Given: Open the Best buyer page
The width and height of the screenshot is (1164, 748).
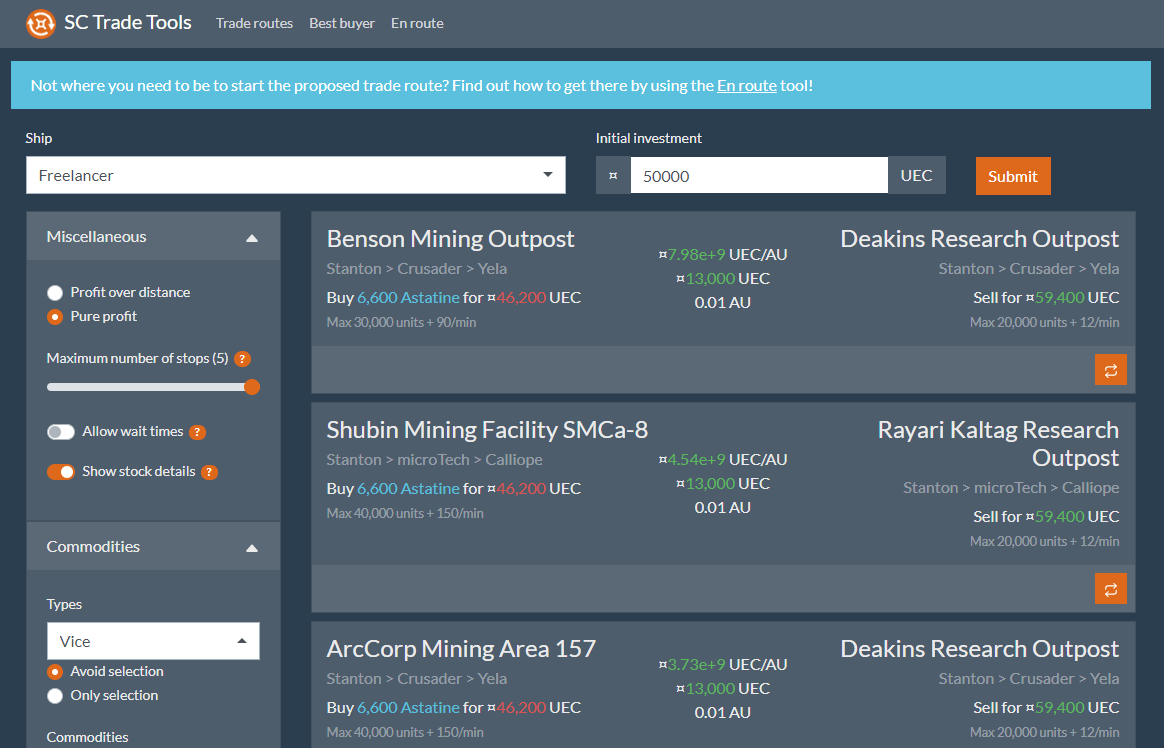Looking at the screenshot, I should tap(342, 23).
